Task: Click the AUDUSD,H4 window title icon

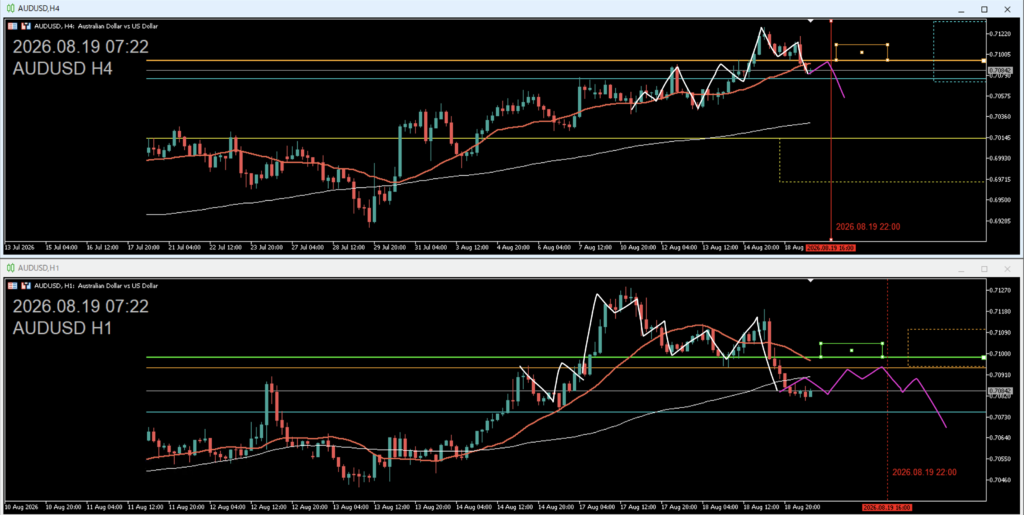Action: tap(10, 8)
